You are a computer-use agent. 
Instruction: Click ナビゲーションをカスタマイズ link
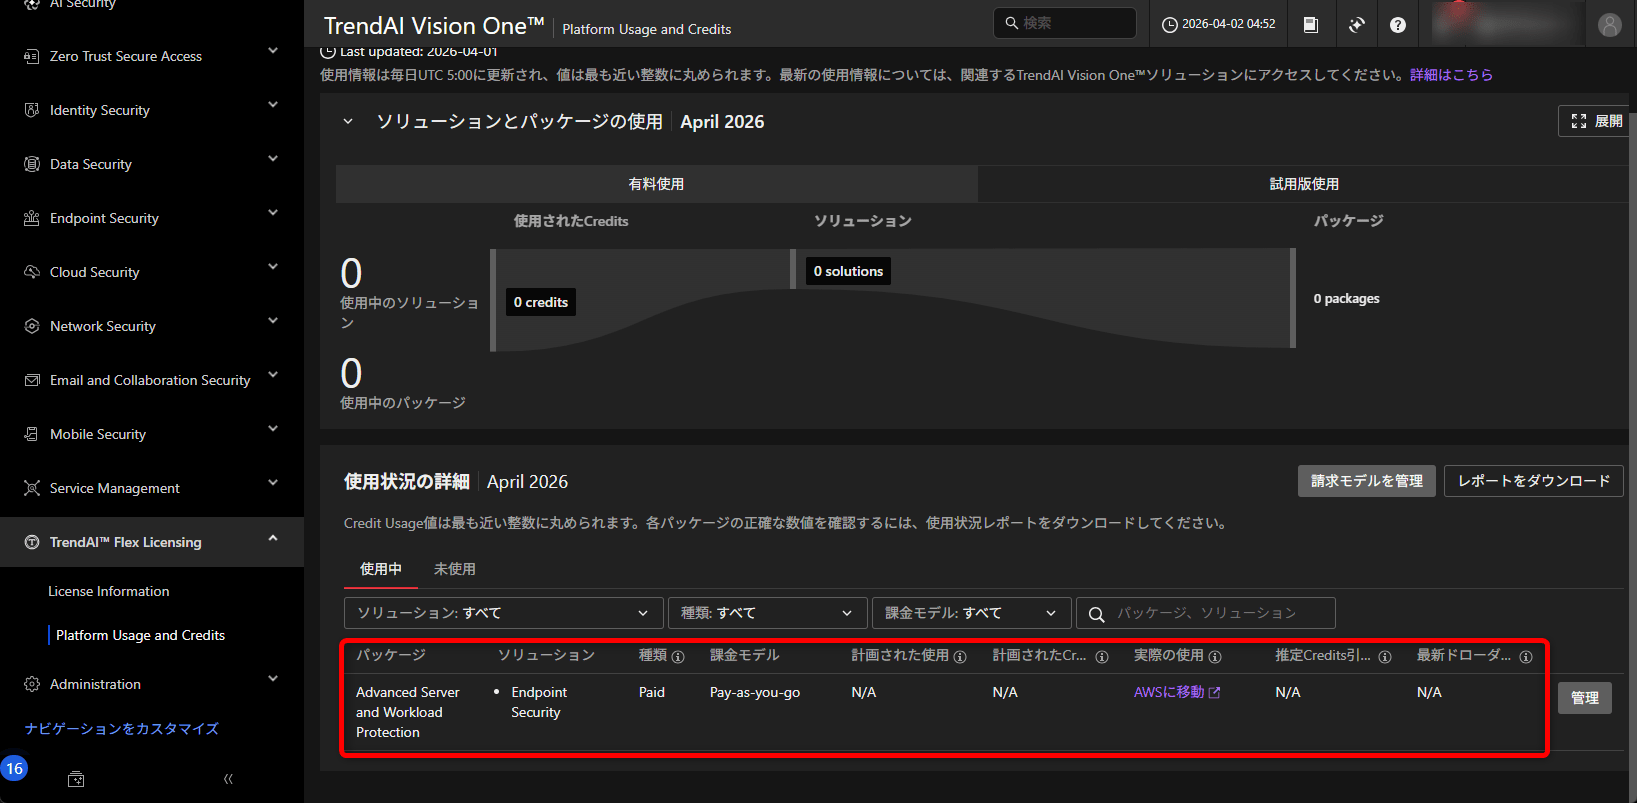pyautogui.click(x=121, y=729)
